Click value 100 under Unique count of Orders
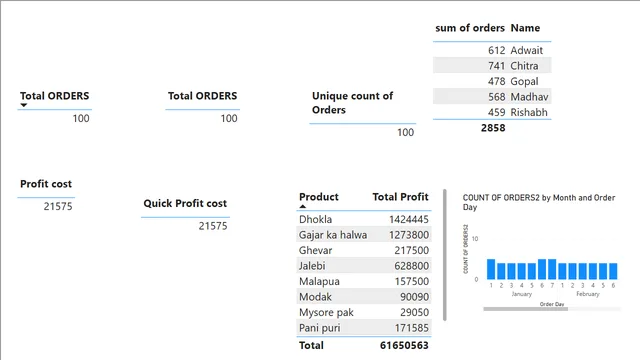The width and height of the screenshot is (640, 360). (x=405, y=132)
